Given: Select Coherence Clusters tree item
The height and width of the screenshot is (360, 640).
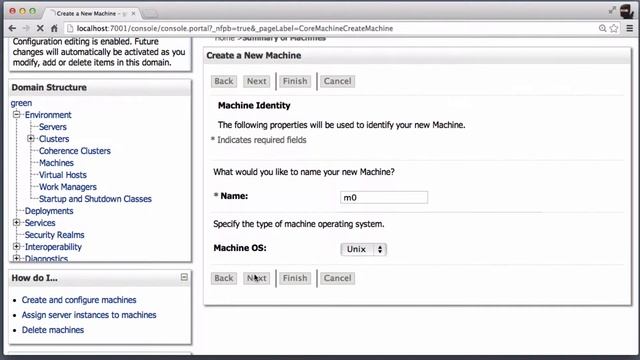Looking at the screenshot, I should coord(75,151).
